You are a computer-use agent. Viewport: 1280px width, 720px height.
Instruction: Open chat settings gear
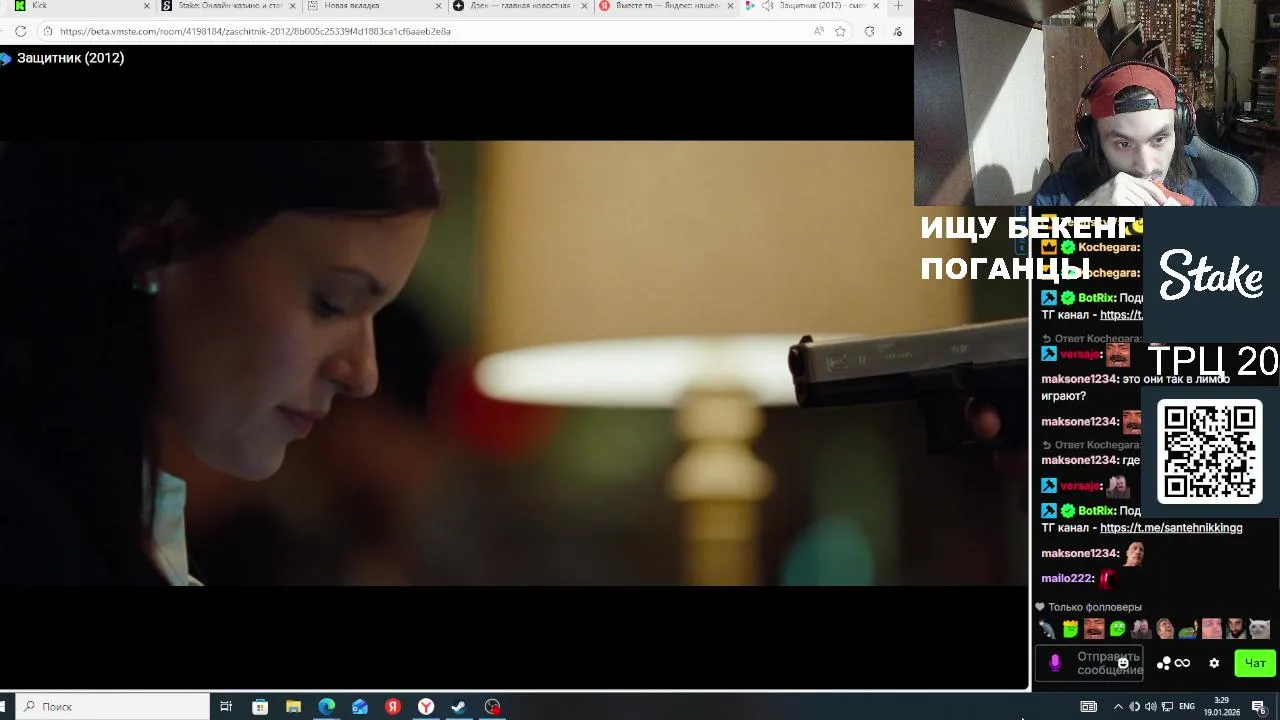[x=1214, y=663]
